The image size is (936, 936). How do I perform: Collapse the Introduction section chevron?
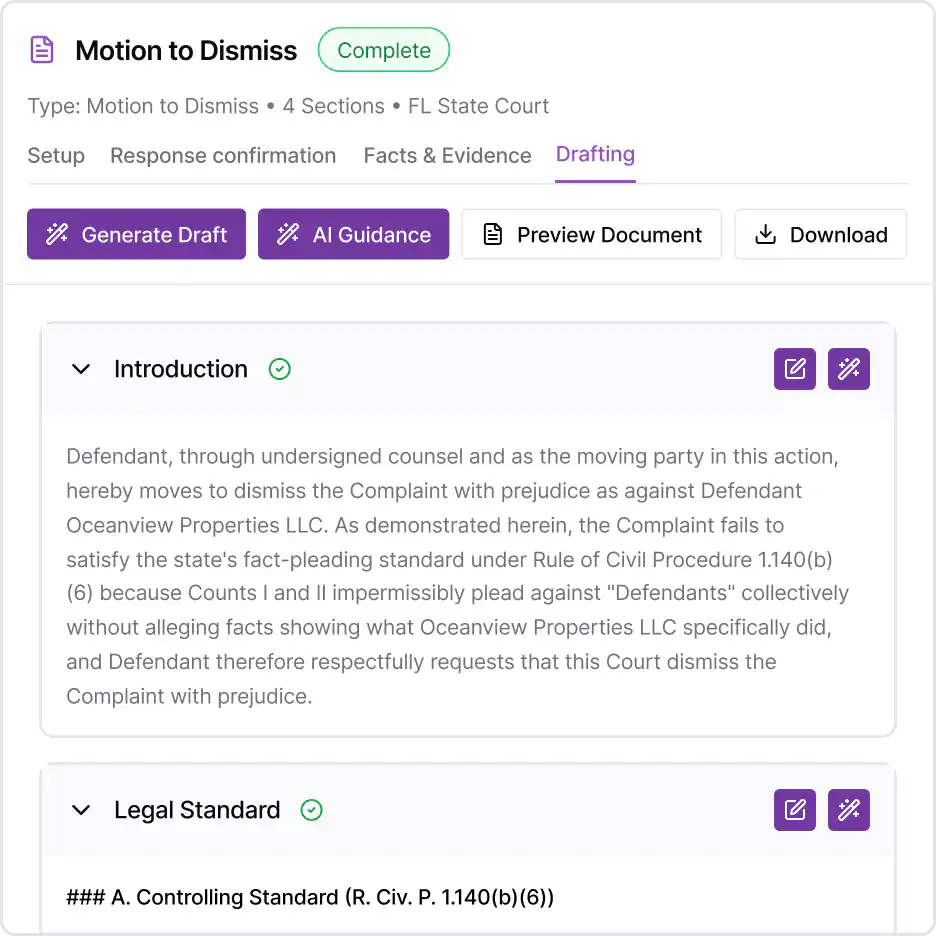(x=81, y=369)
